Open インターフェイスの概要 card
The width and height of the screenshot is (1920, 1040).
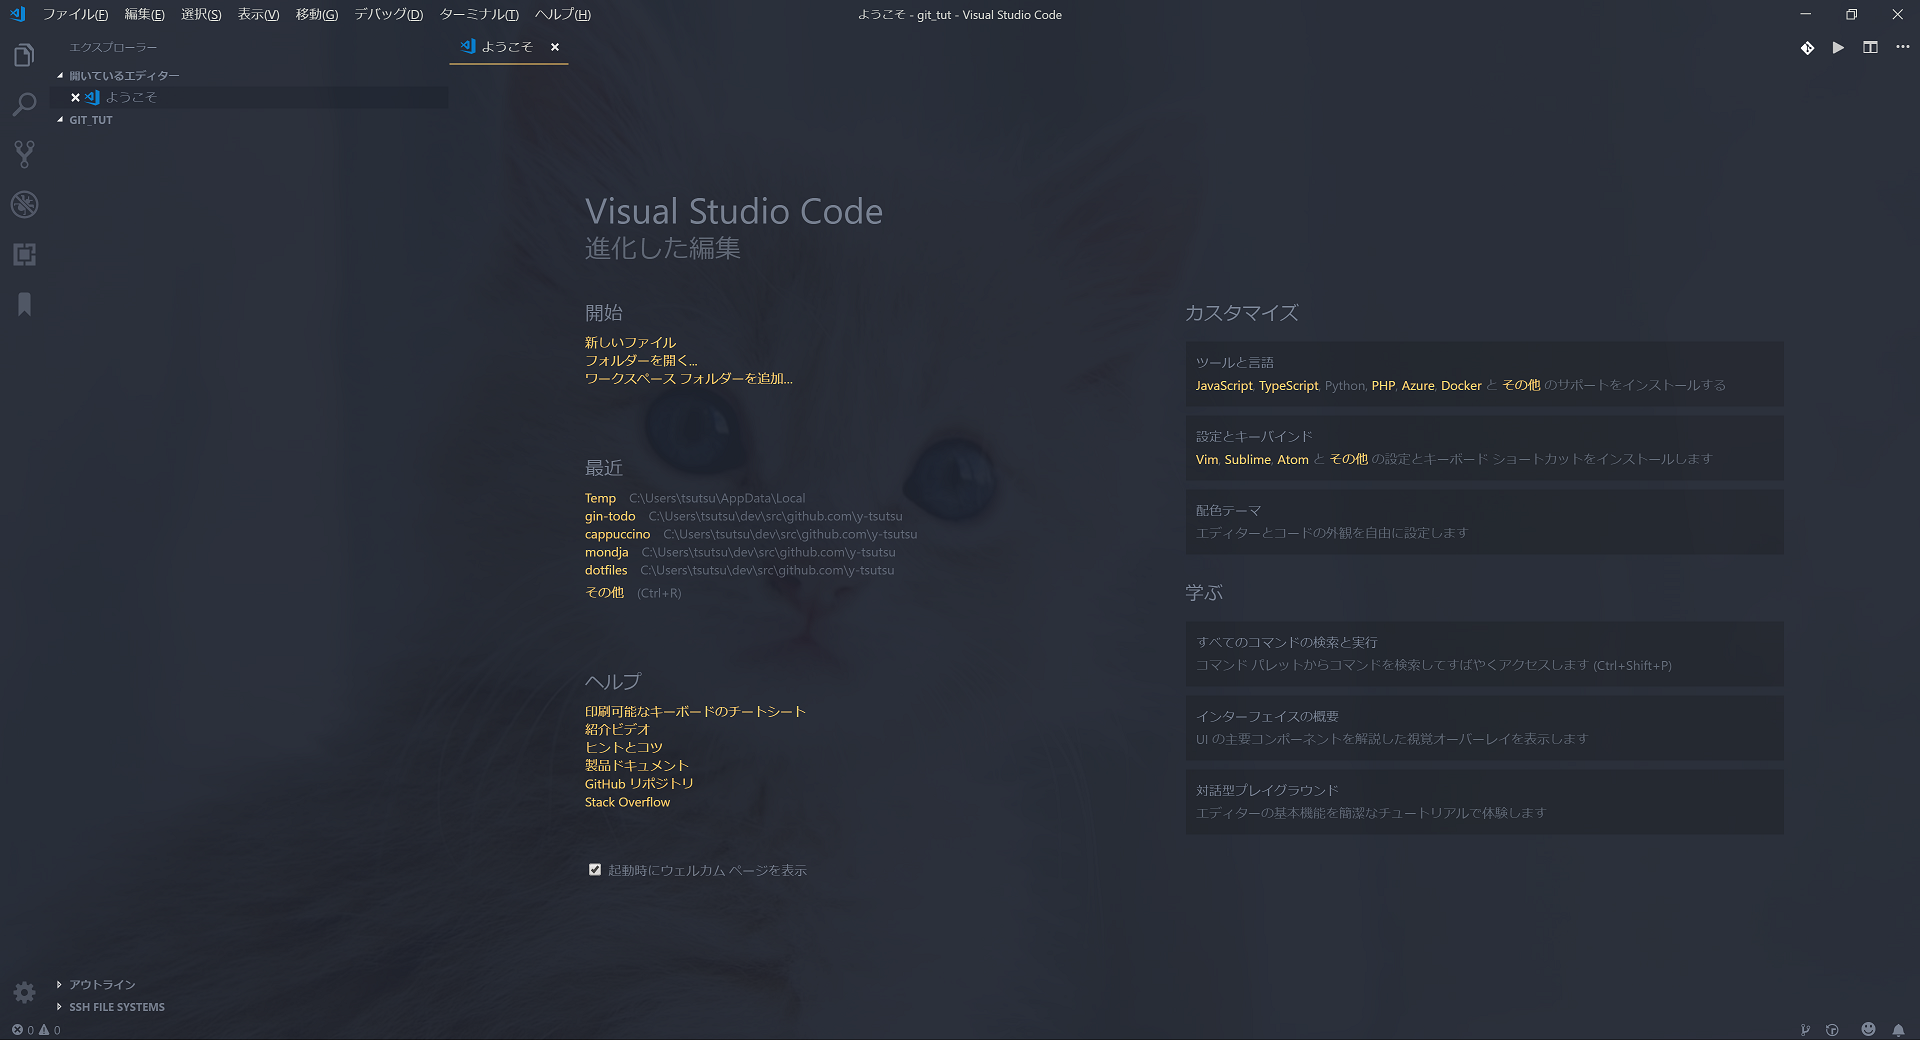(x=1484, y=727)
